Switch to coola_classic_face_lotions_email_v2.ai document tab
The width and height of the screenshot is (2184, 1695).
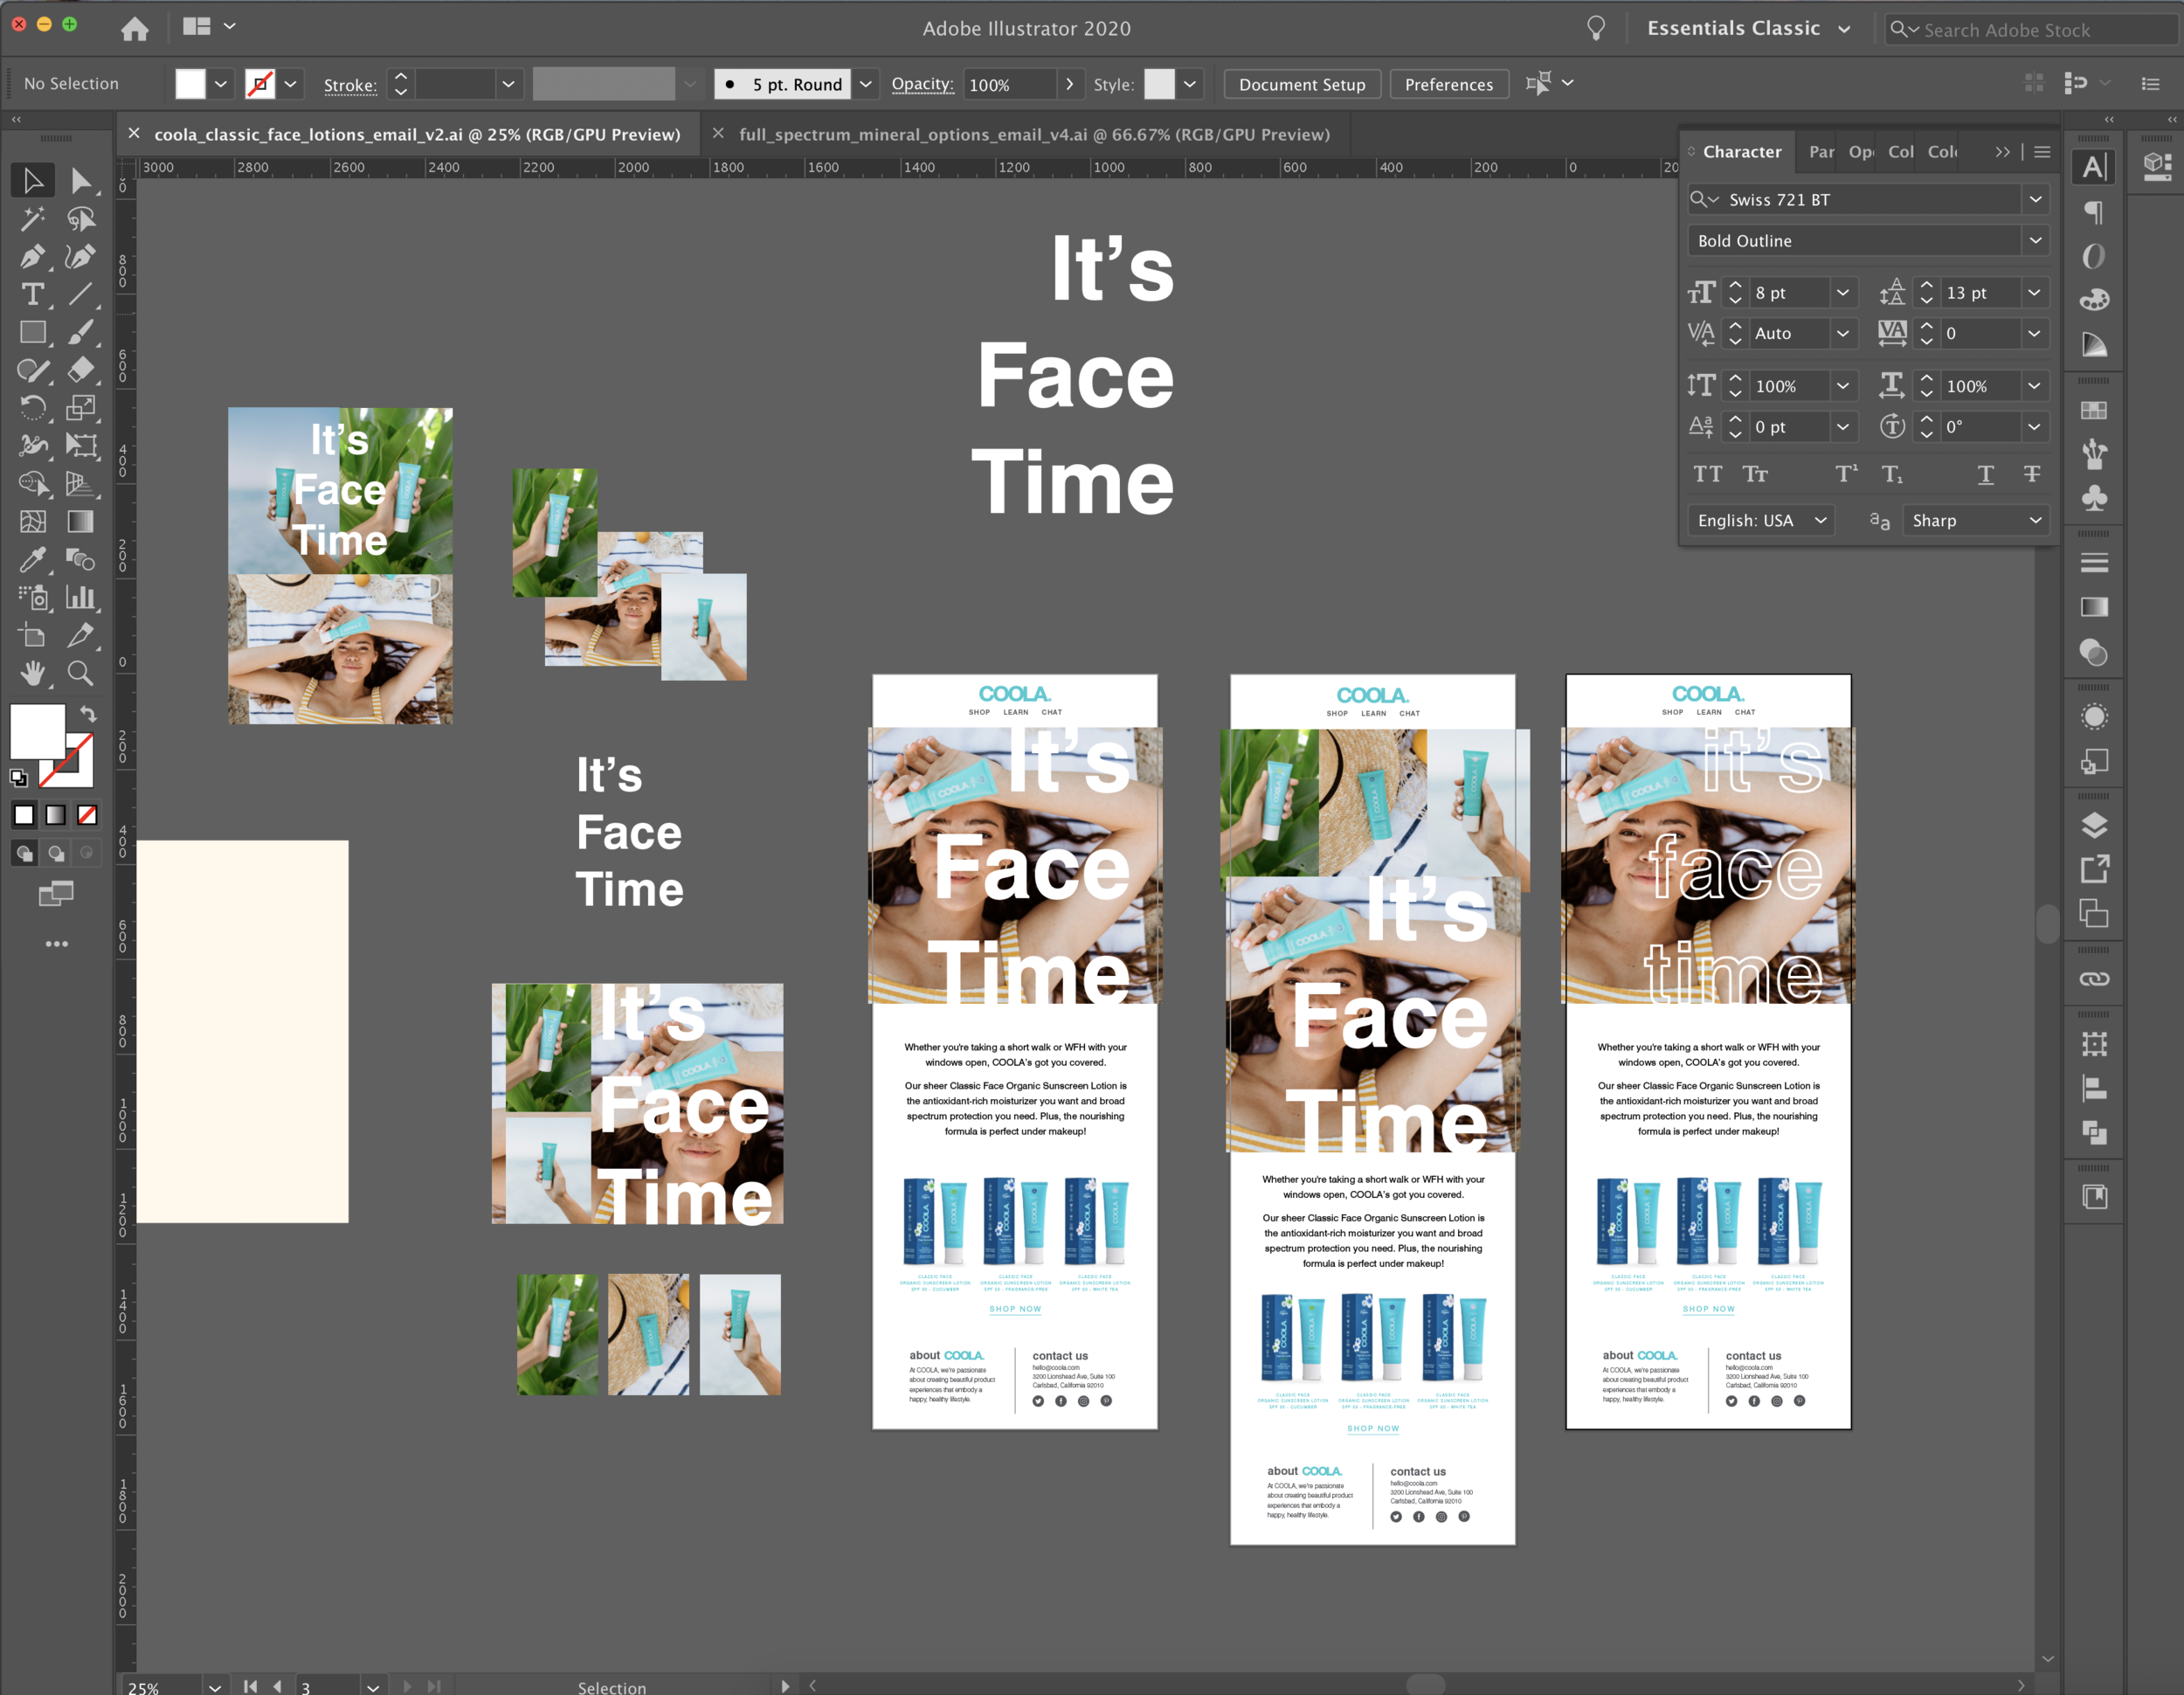coord(417,134)
